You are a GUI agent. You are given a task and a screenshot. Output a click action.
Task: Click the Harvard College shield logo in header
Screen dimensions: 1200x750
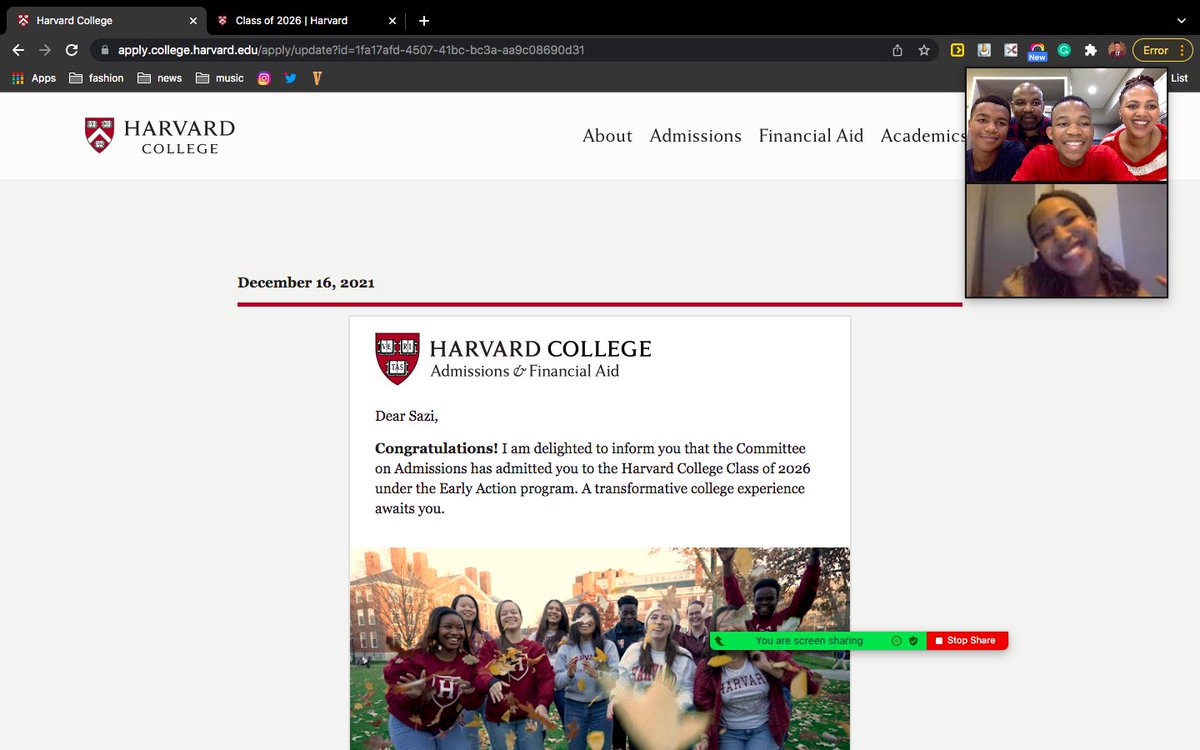tap(99, 135)
